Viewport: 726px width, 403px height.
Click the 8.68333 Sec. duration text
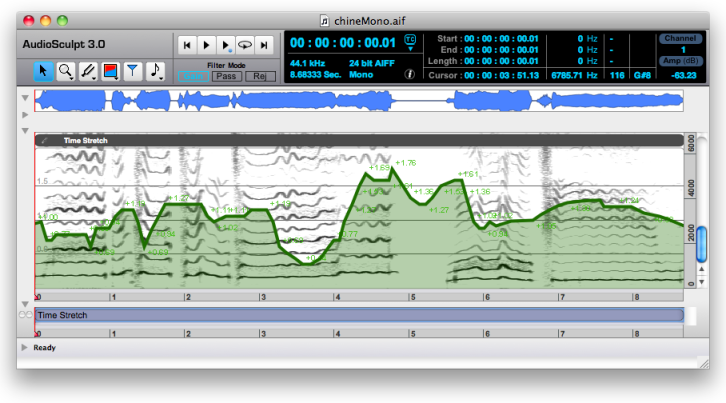315,75
